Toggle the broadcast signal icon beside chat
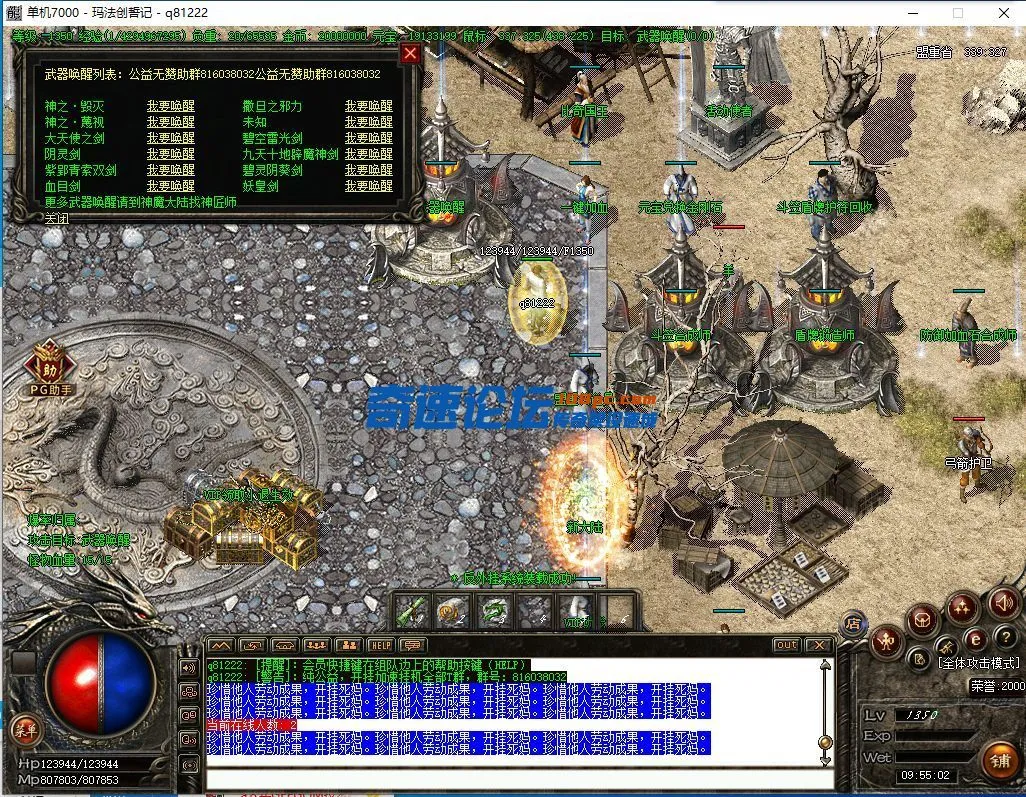The height and width of the screenshot is (797, 1026). (189, 764)
